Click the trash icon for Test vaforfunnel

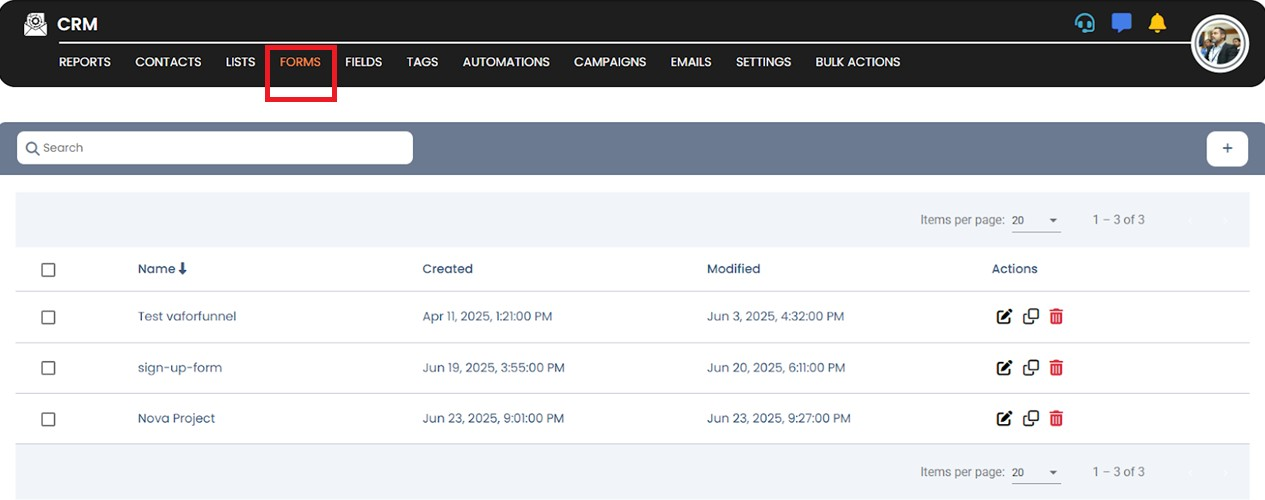[x=1056, y=317]
